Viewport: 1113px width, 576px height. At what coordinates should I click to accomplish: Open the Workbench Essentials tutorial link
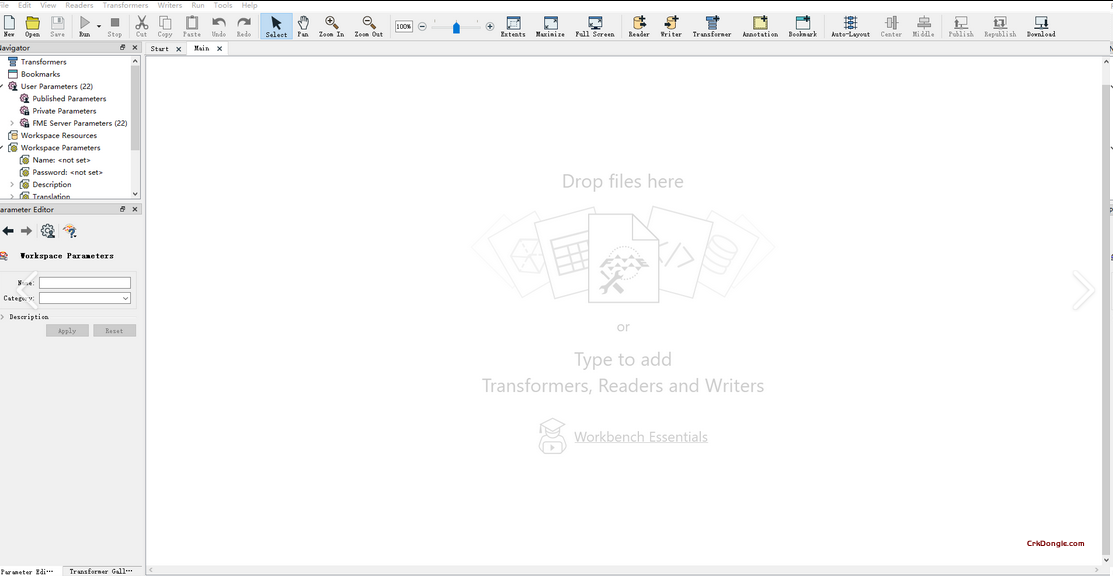[640, 436]
